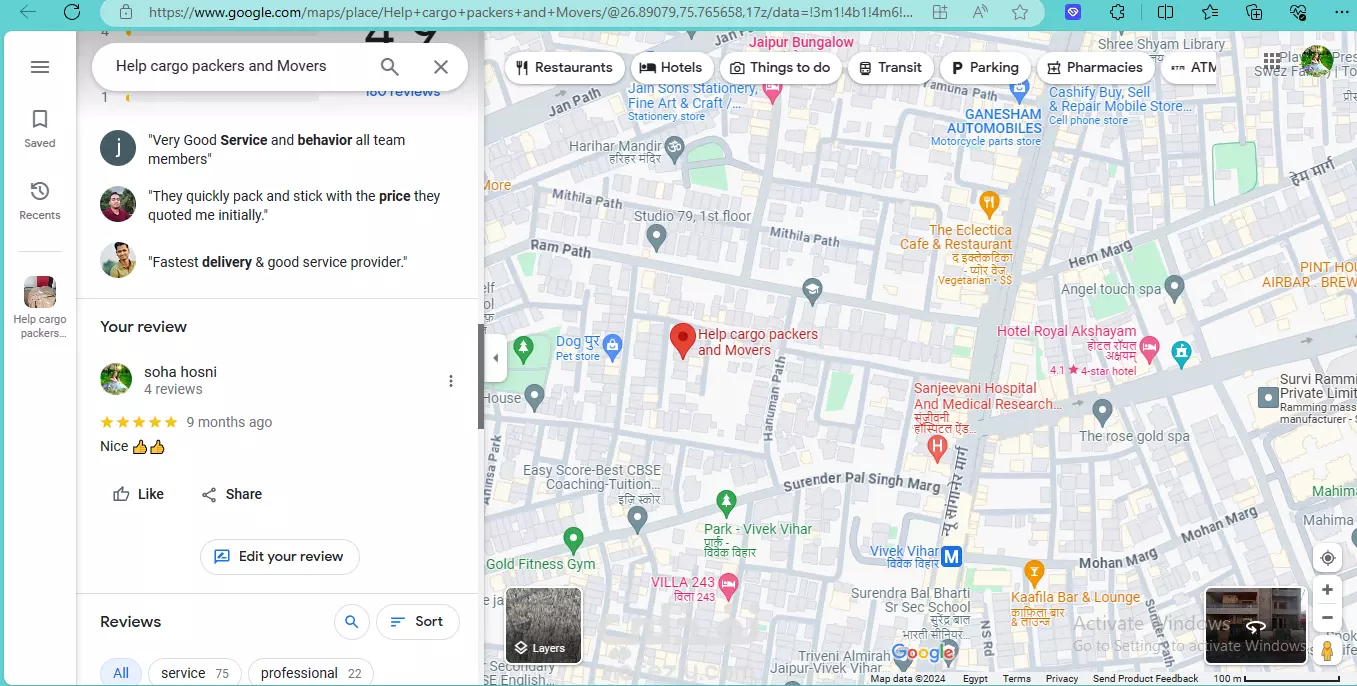The height and width of the screenshot is (686, 1357).
Task: Open Saved places bookmark
Action: pyautogui.click(x=40, y=128)
